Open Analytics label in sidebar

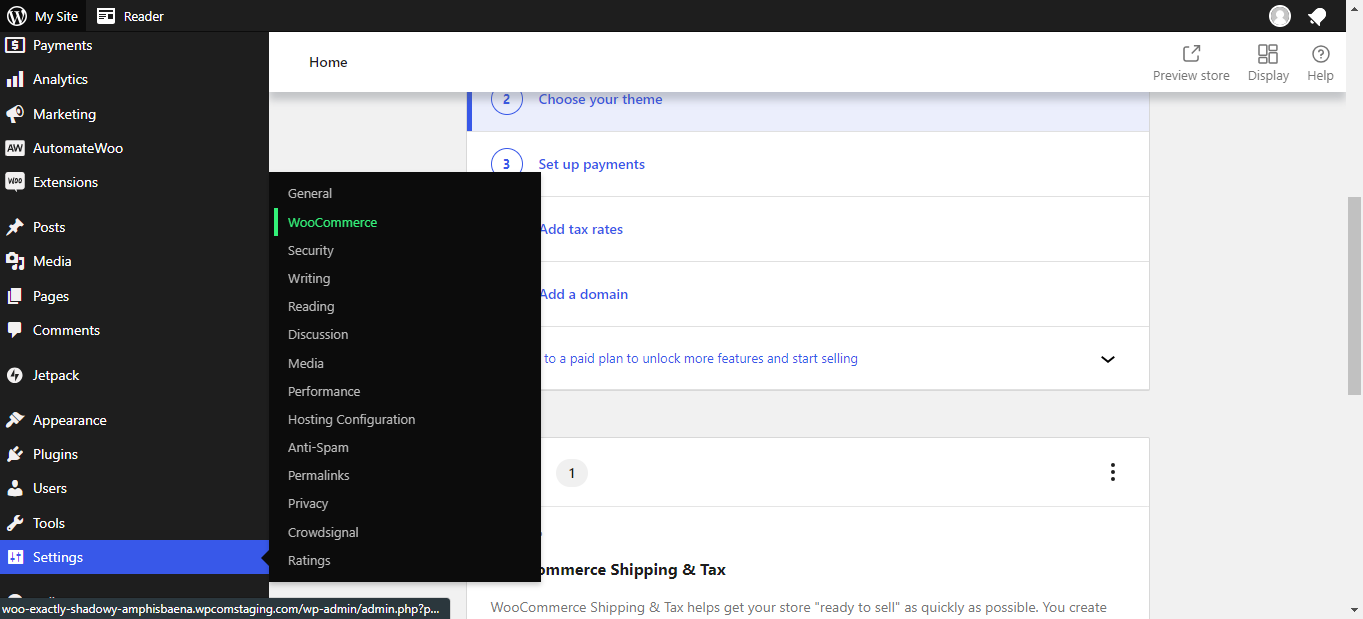tap(60, 79)
